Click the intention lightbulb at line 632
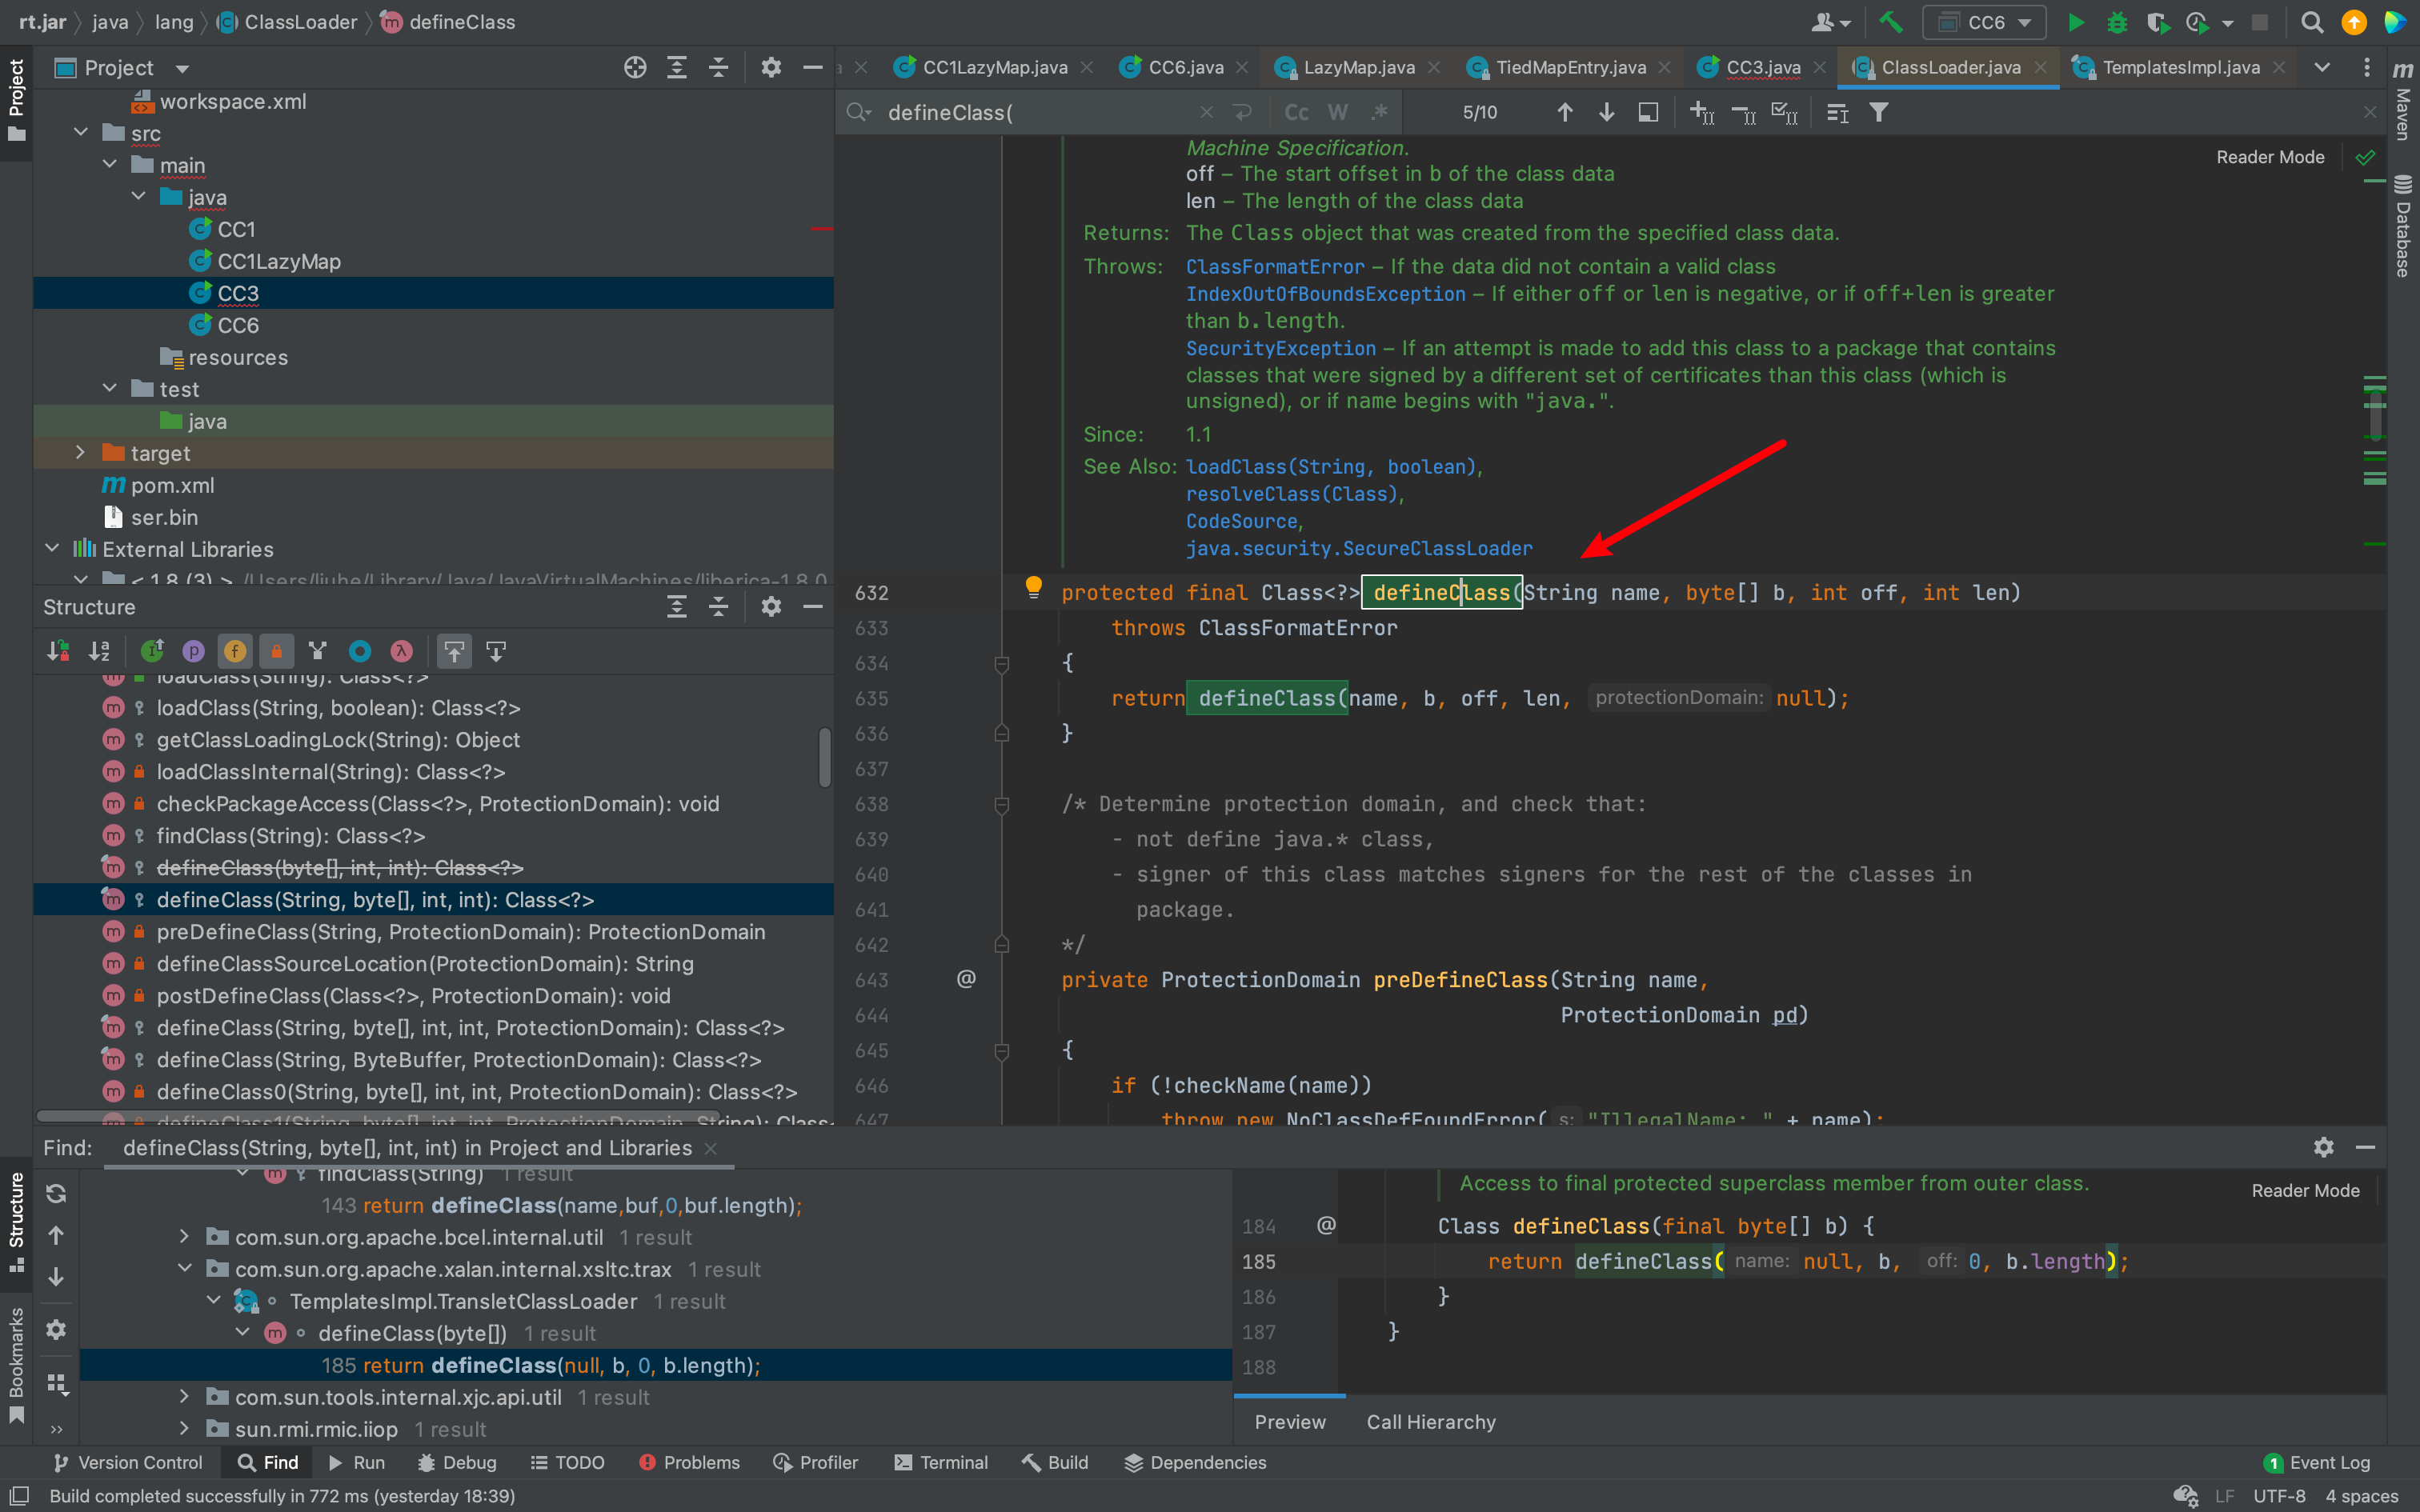 (1033, 587)
